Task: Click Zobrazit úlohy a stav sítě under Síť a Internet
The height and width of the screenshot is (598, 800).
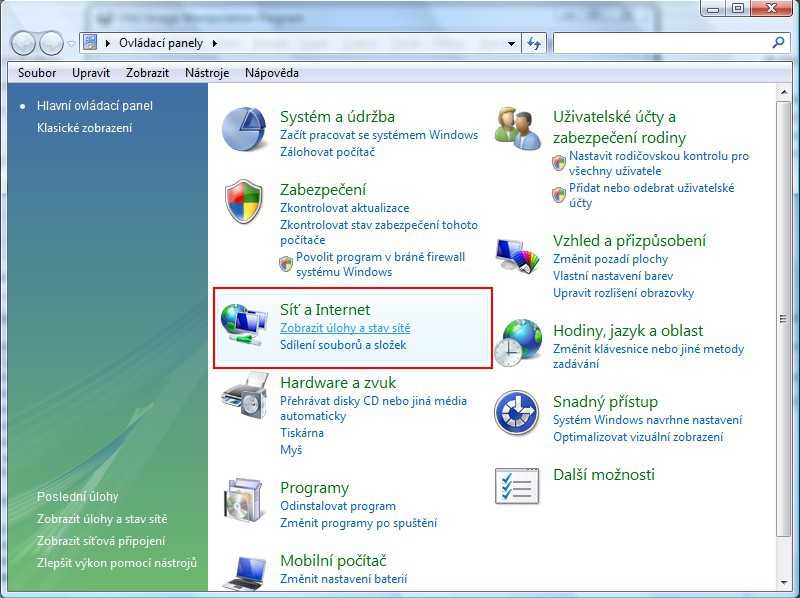Action: pos(345,328)
